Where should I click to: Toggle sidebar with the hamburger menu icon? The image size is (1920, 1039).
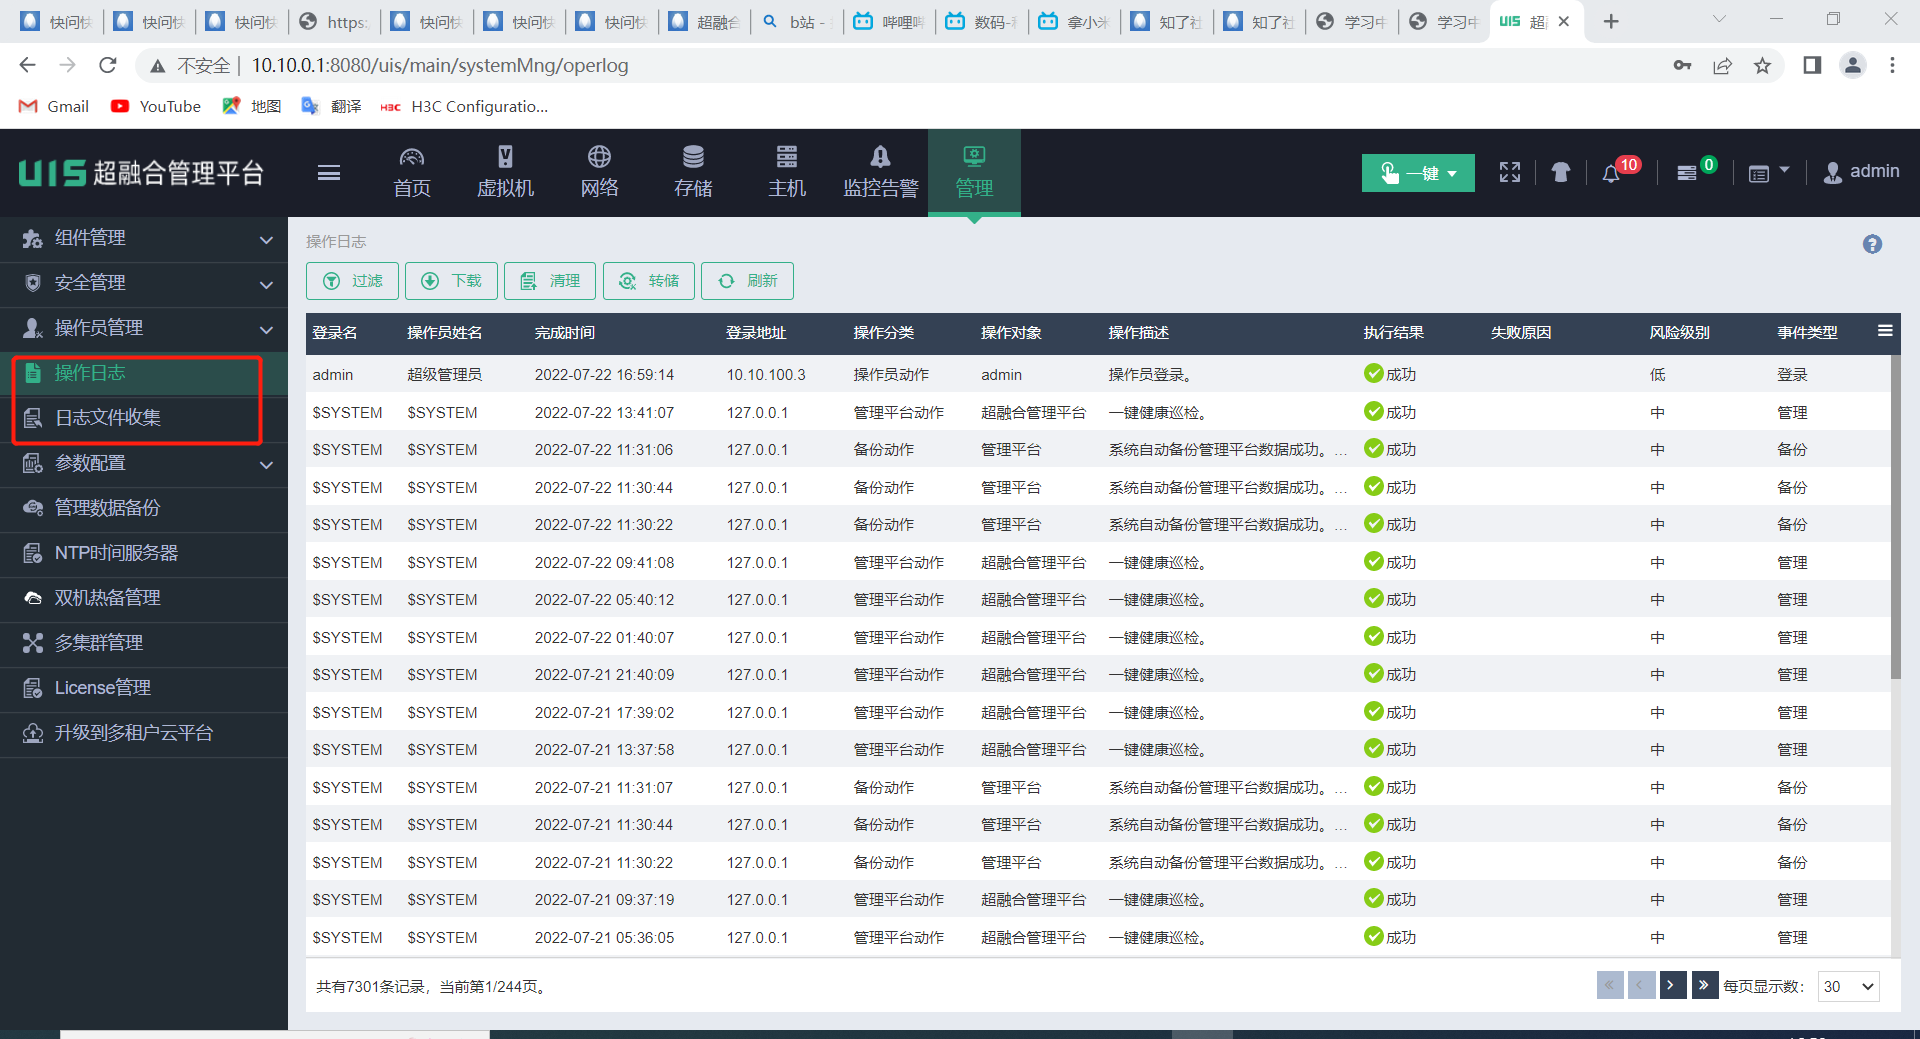[x=329, y=173]
